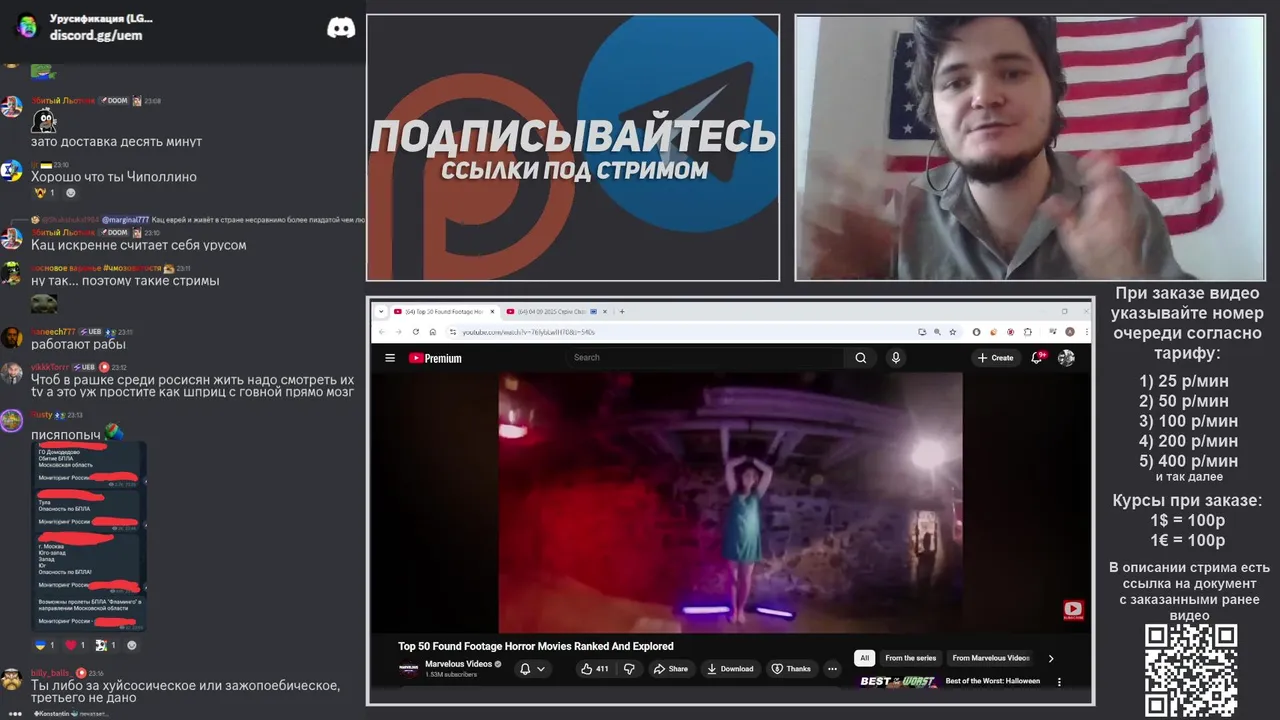Open YouTube notifications bell with 9+ badge
The width and height of the screenshot is (1280, 720).
tap(1038, 357)
